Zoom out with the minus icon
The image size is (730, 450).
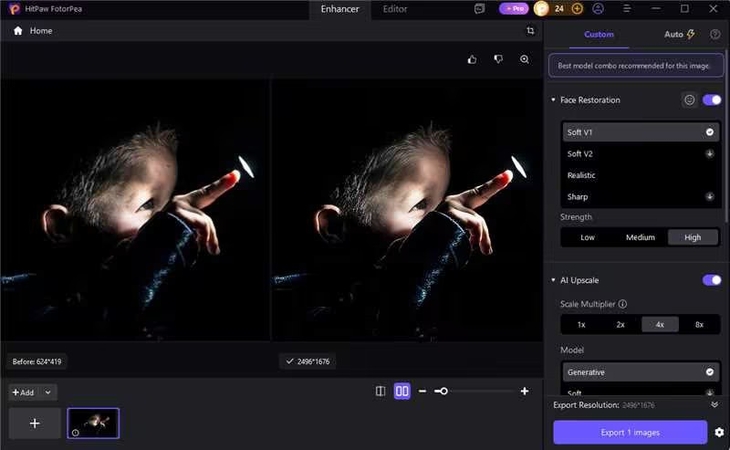tap(422, 391)
